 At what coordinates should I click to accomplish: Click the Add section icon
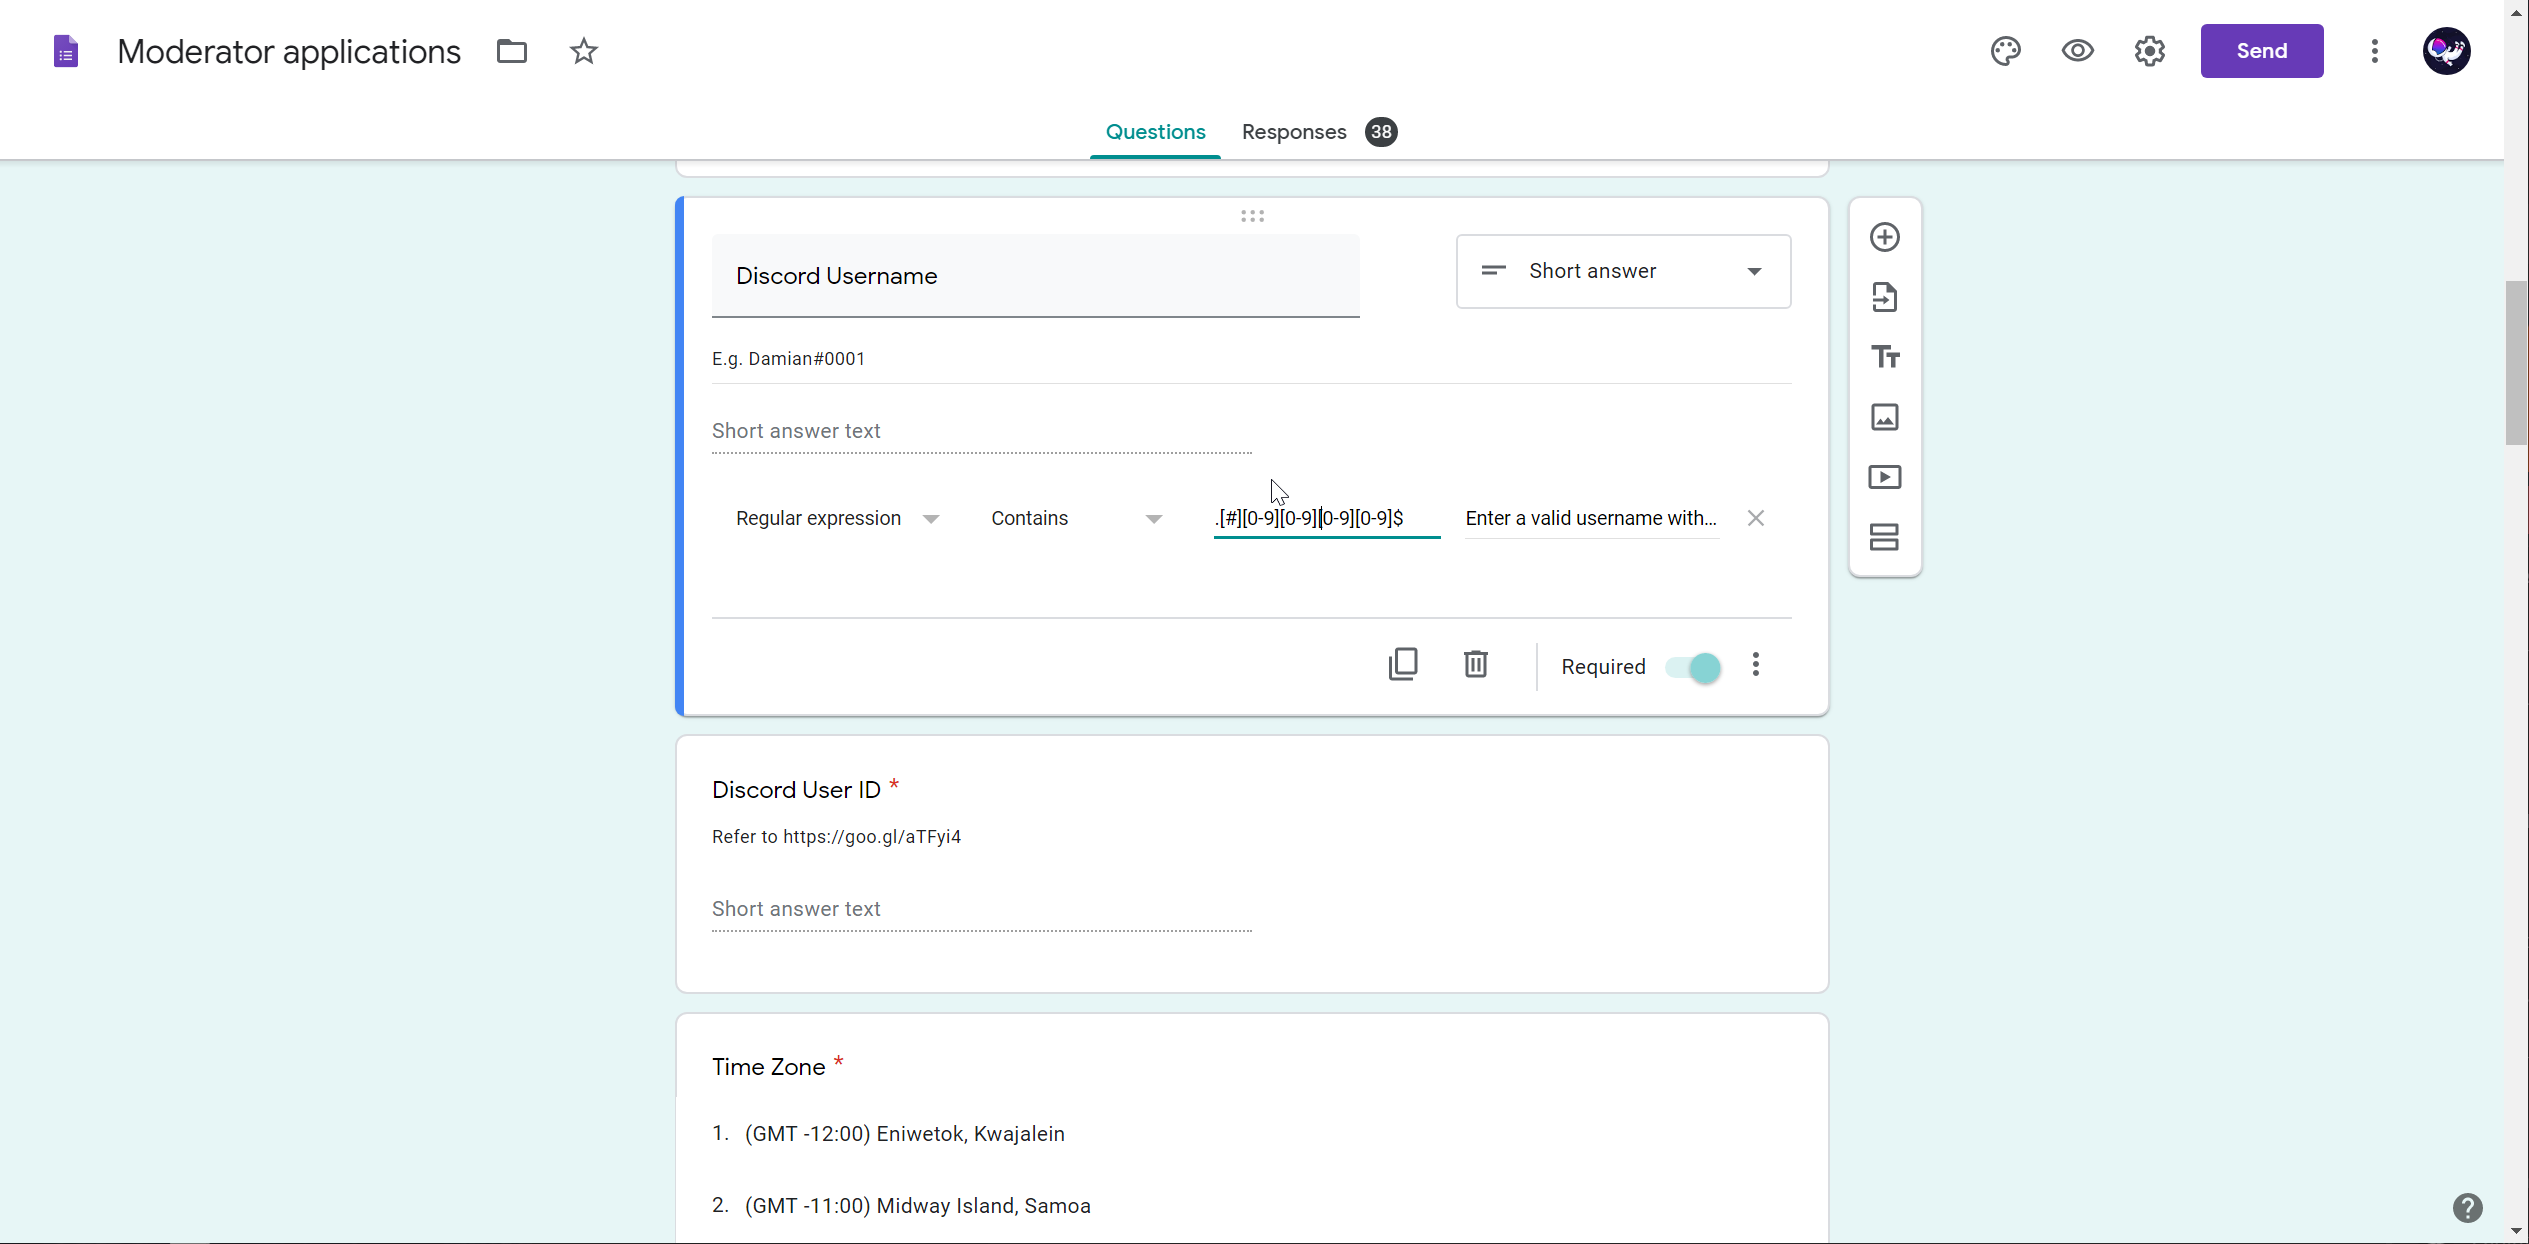[x=1884, y=537]
